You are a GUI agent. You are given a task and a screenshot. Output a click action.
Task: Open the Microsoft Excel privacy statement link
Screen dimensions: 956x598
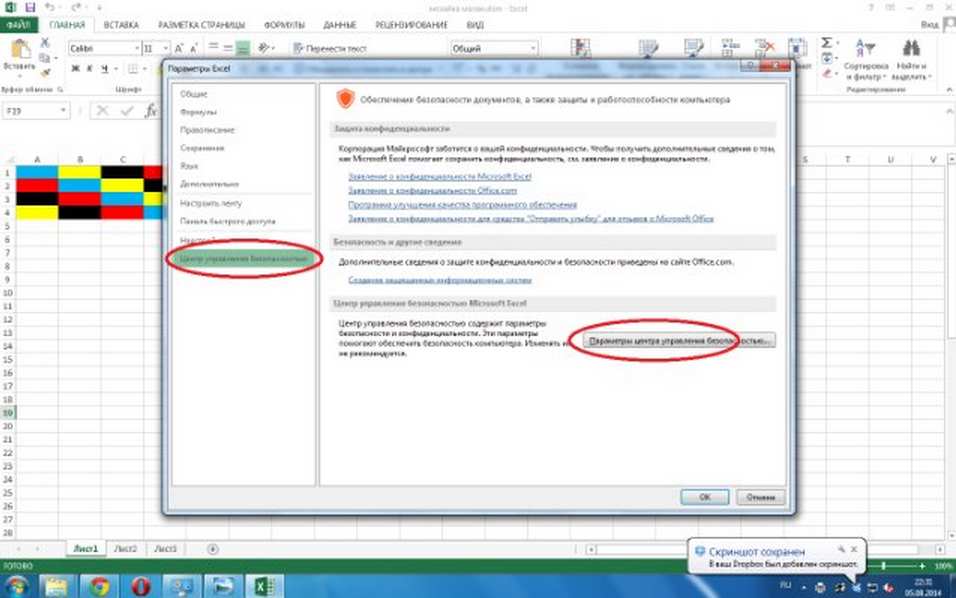click(x=440, y=176)
